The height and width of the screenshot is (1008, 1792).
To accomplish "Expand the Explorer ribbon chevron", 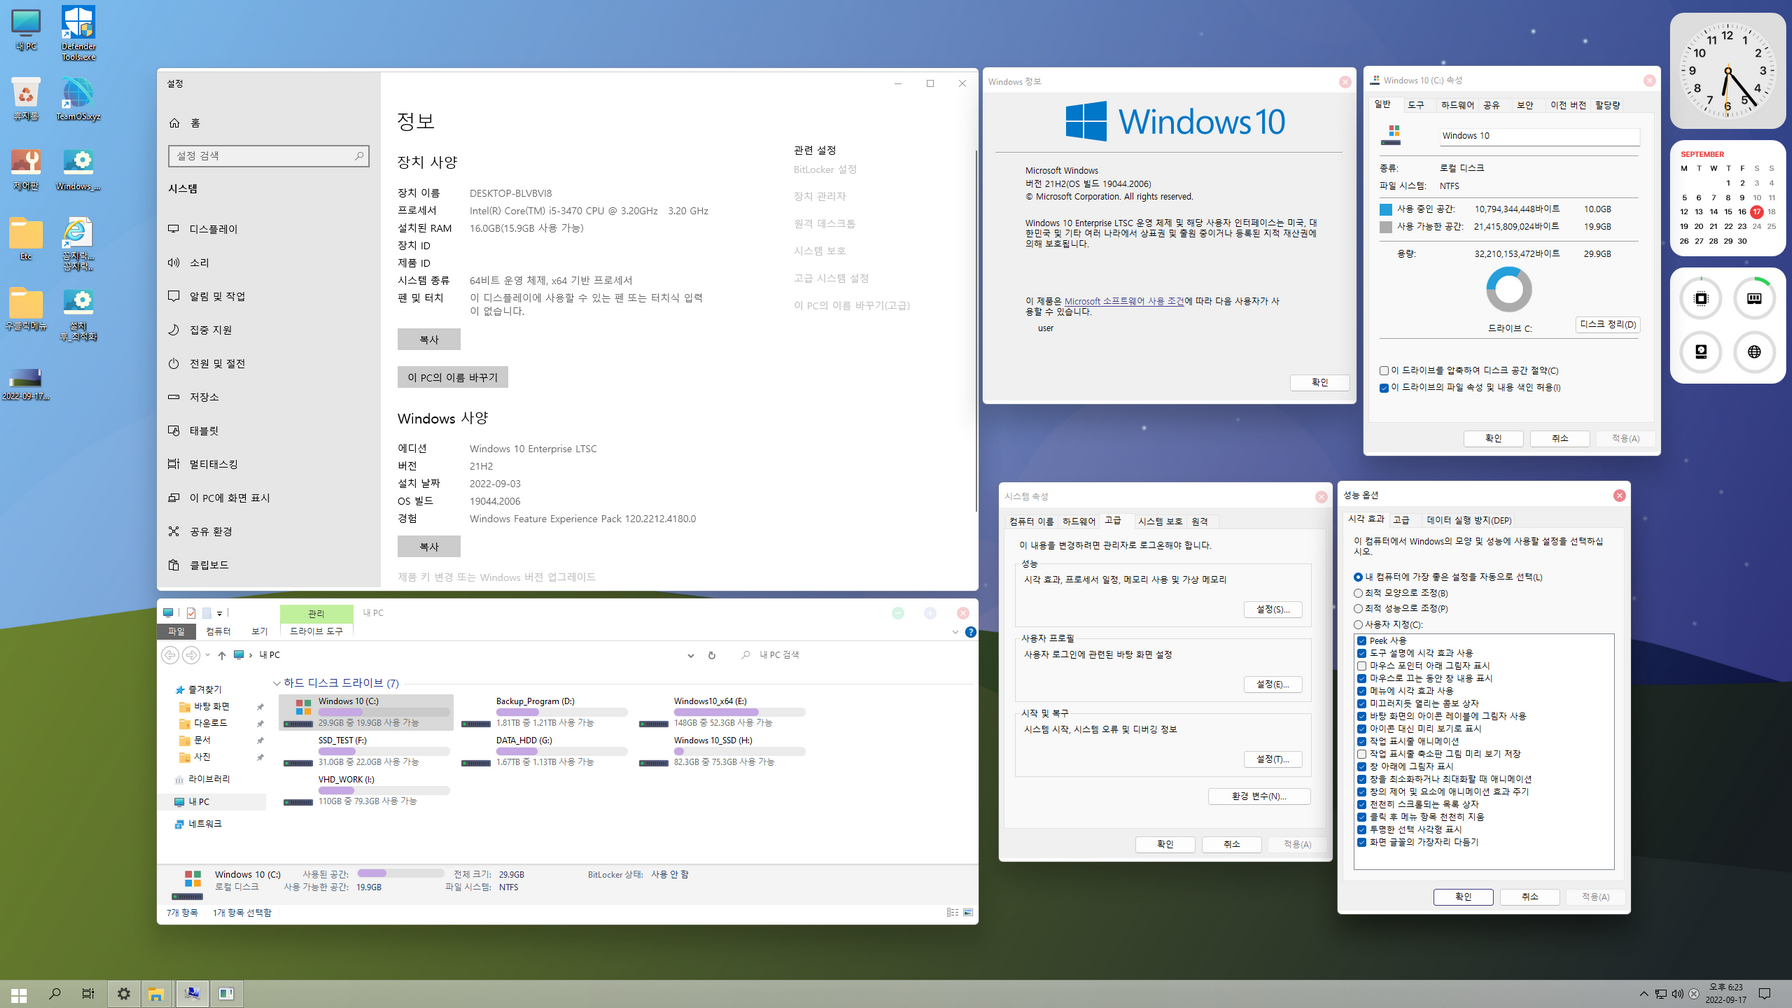I will [x=955, y=632].
